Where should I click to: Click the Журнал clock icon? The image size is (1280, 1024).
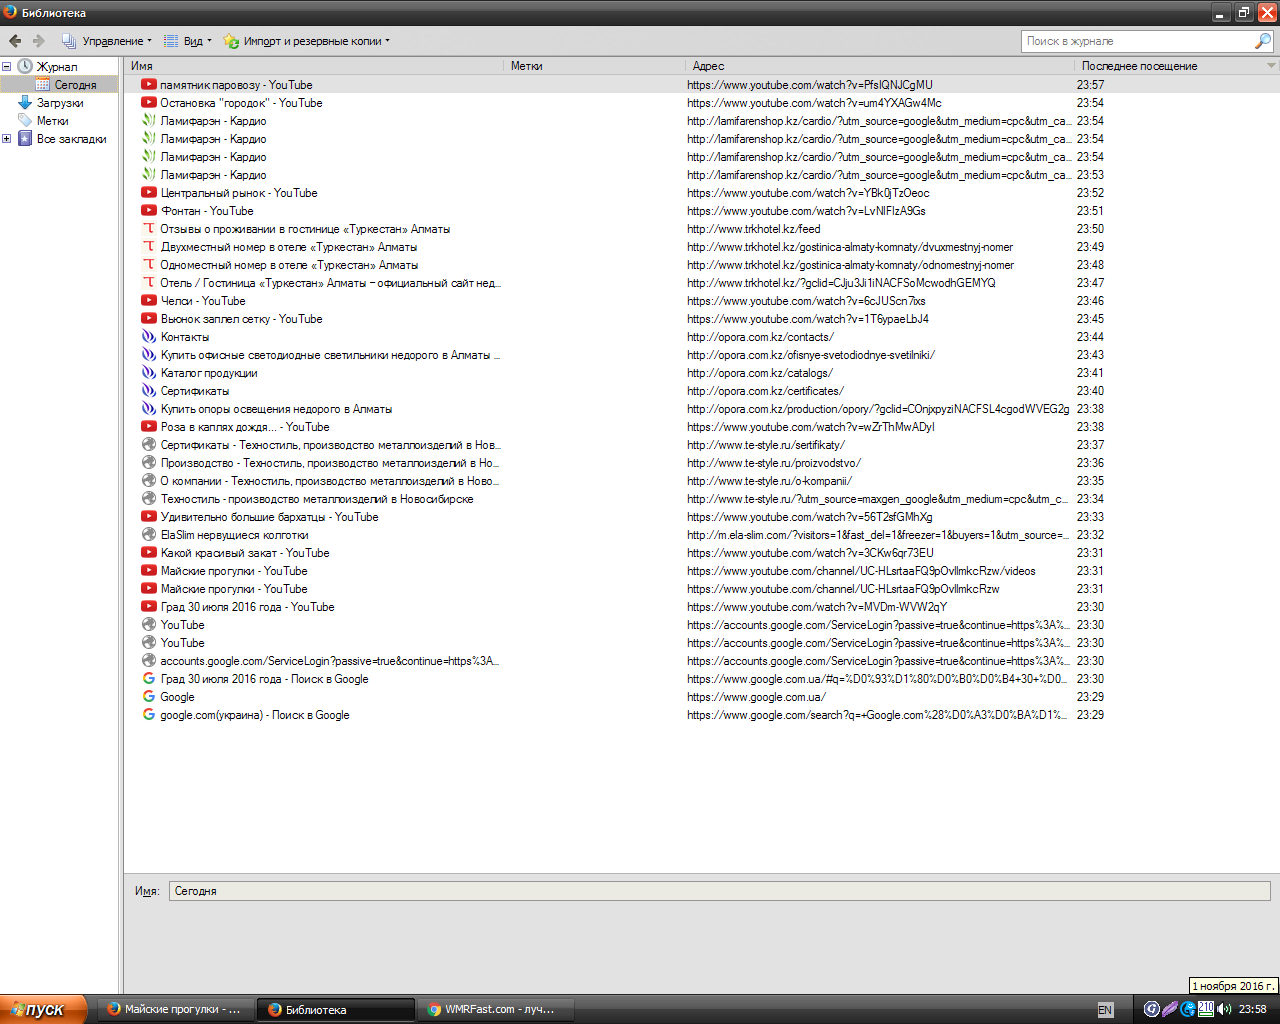25,67
